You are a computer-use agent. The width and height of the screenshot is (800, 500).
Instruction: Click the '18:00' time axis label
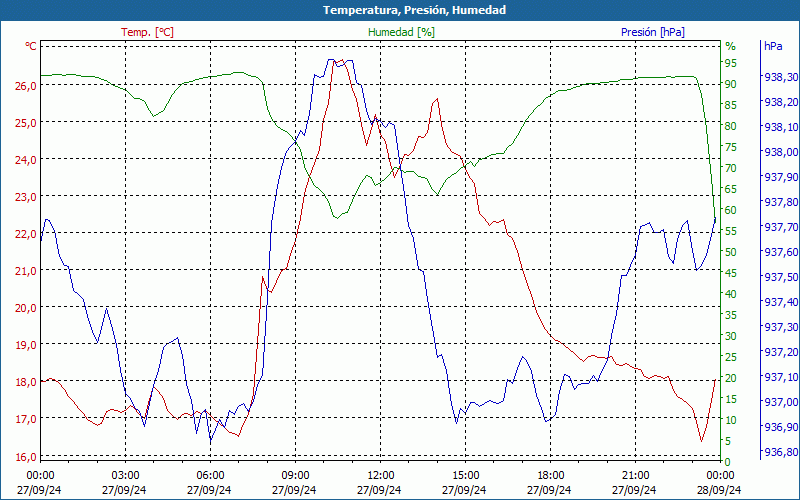point(551,476)
